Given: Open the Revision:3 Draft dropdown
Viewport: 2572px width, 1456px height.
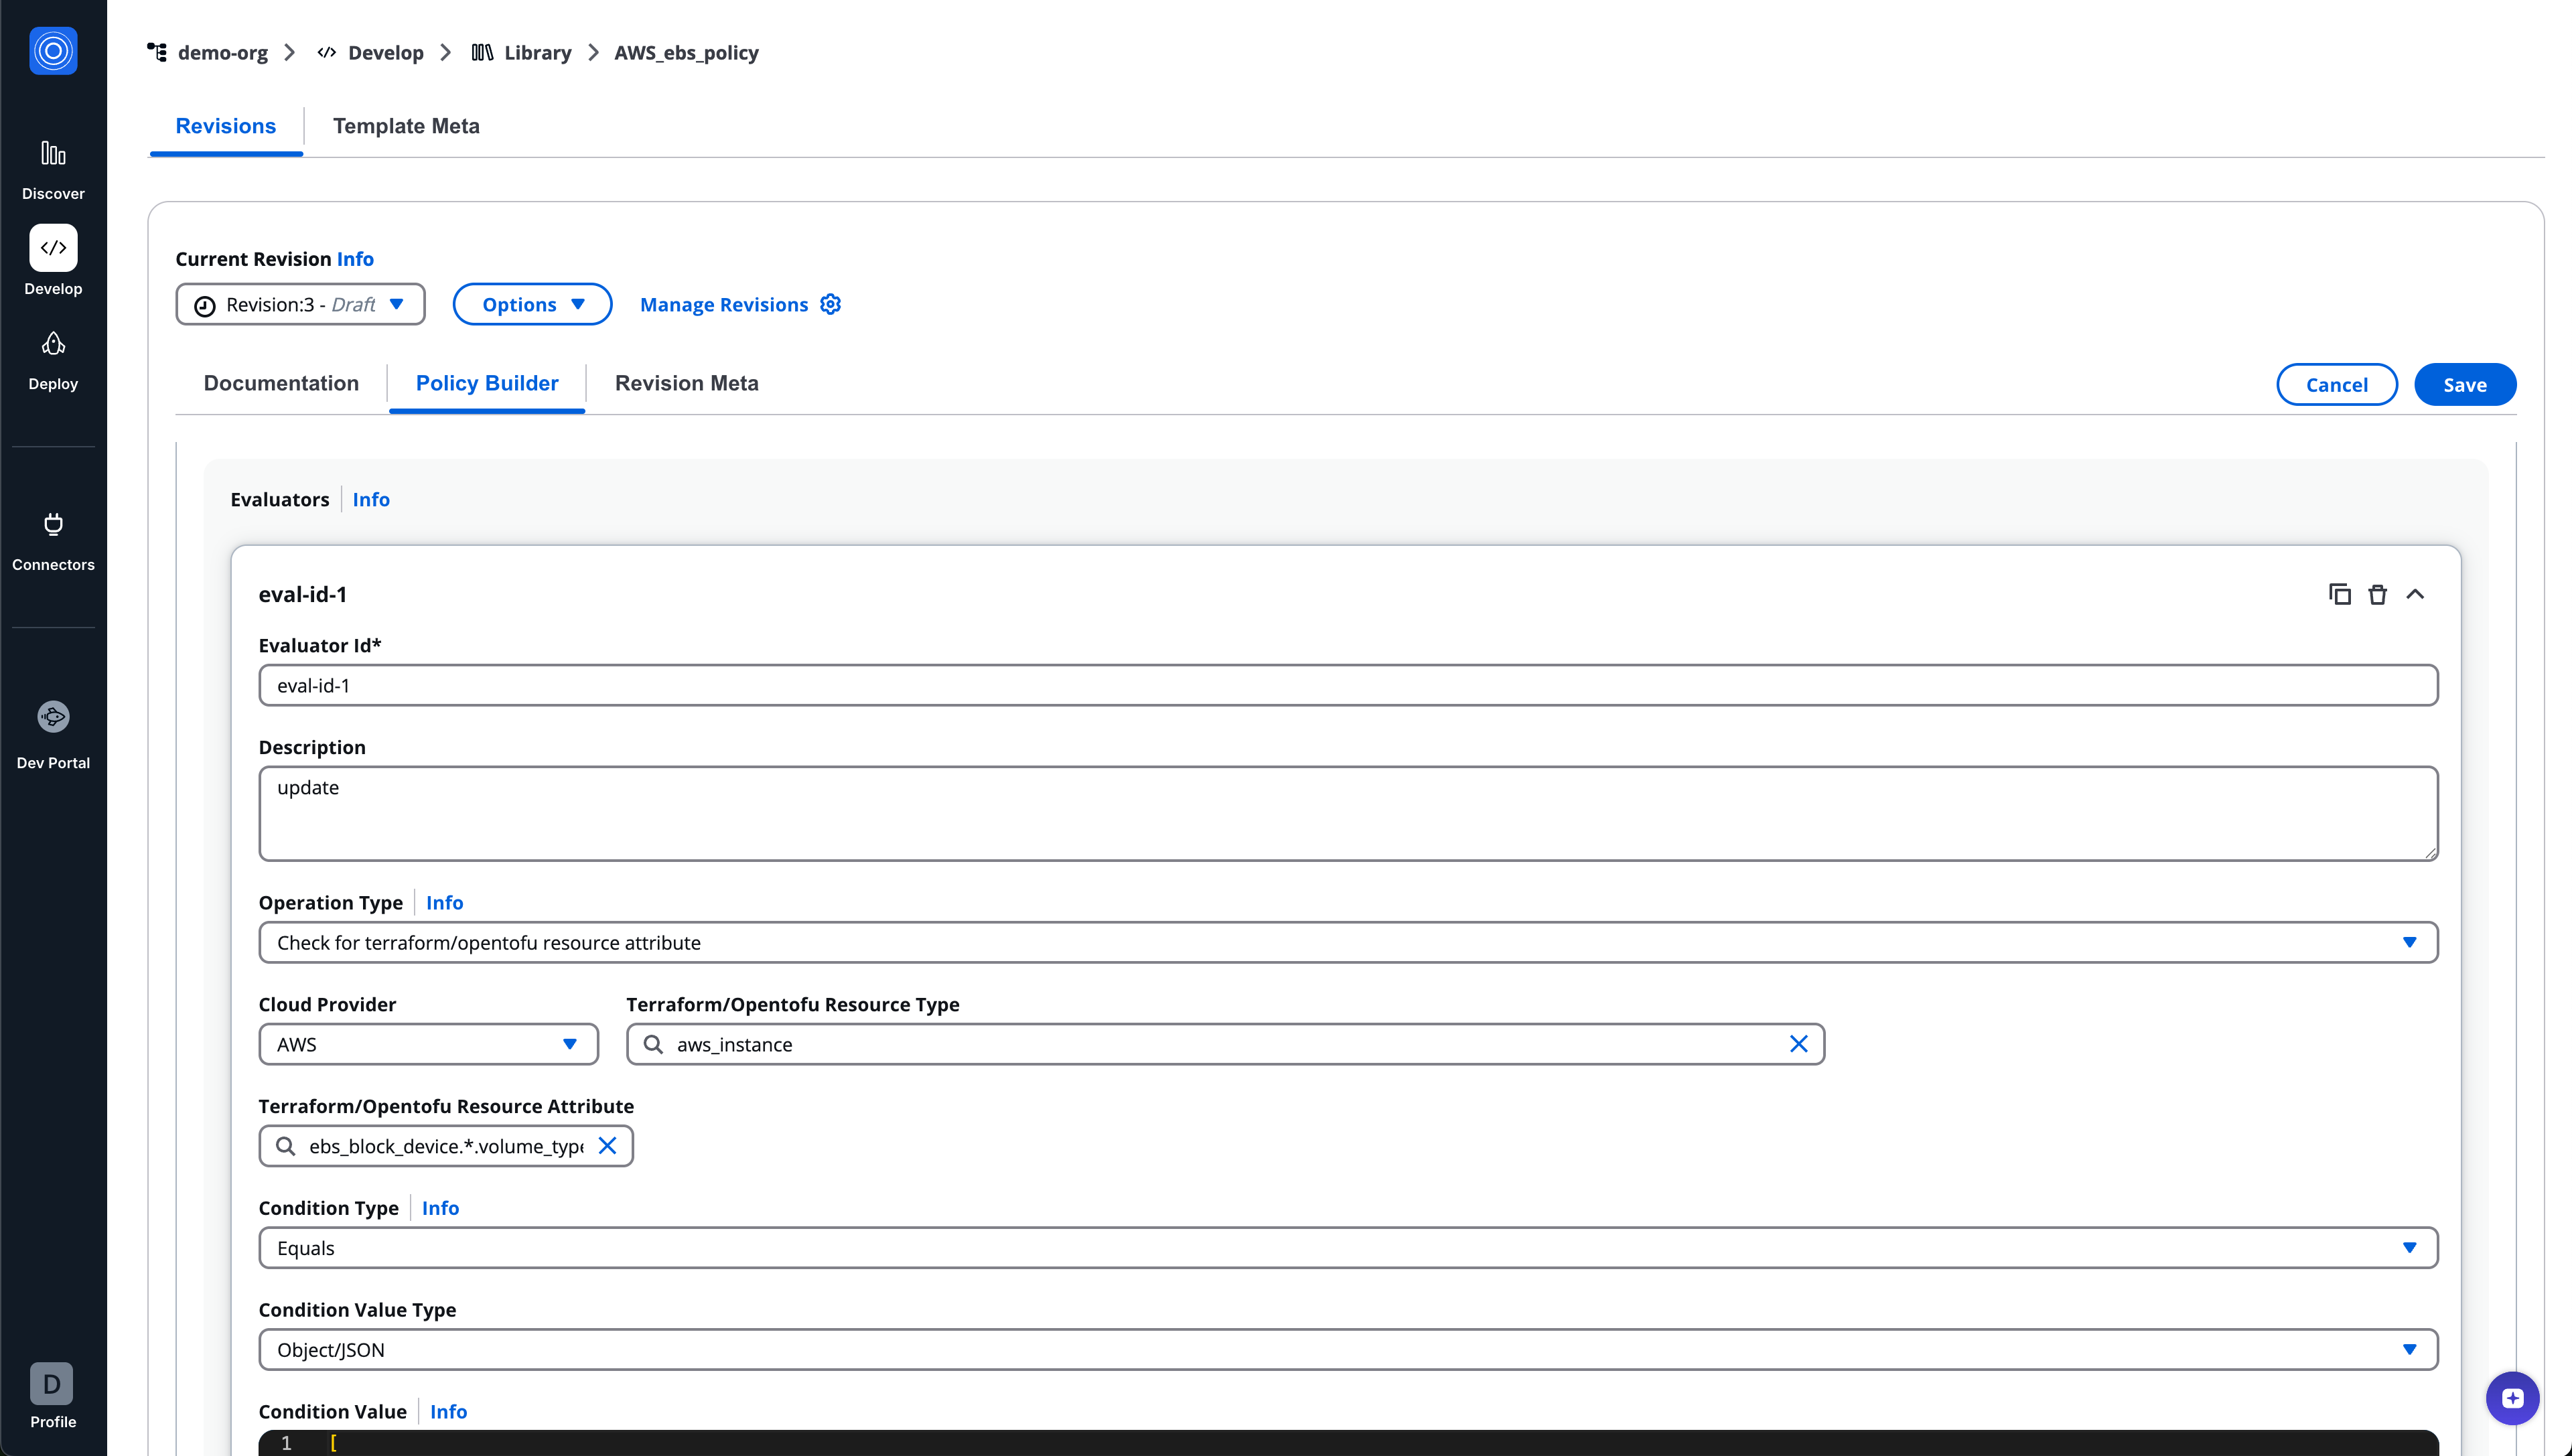Looking at the screenshot, I should [300, 304].
